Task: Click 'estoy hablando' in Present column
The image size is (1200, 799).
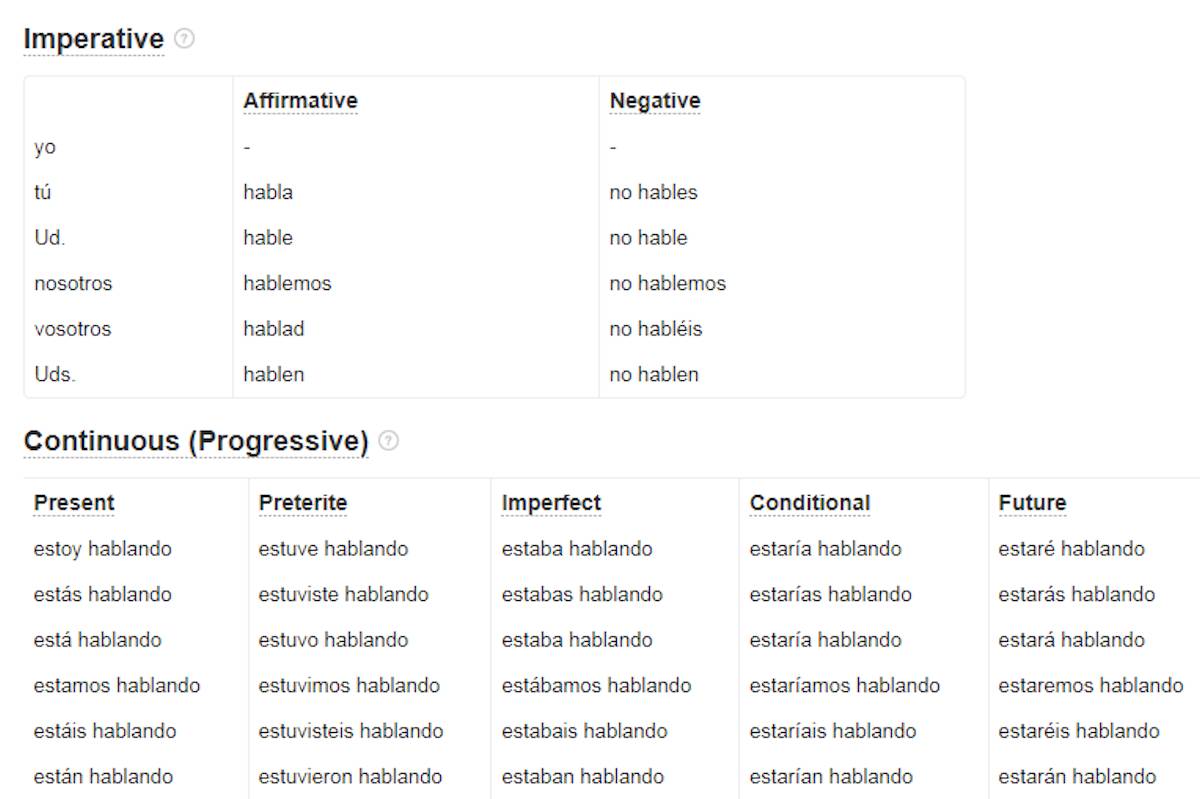Action: point(102,549)
